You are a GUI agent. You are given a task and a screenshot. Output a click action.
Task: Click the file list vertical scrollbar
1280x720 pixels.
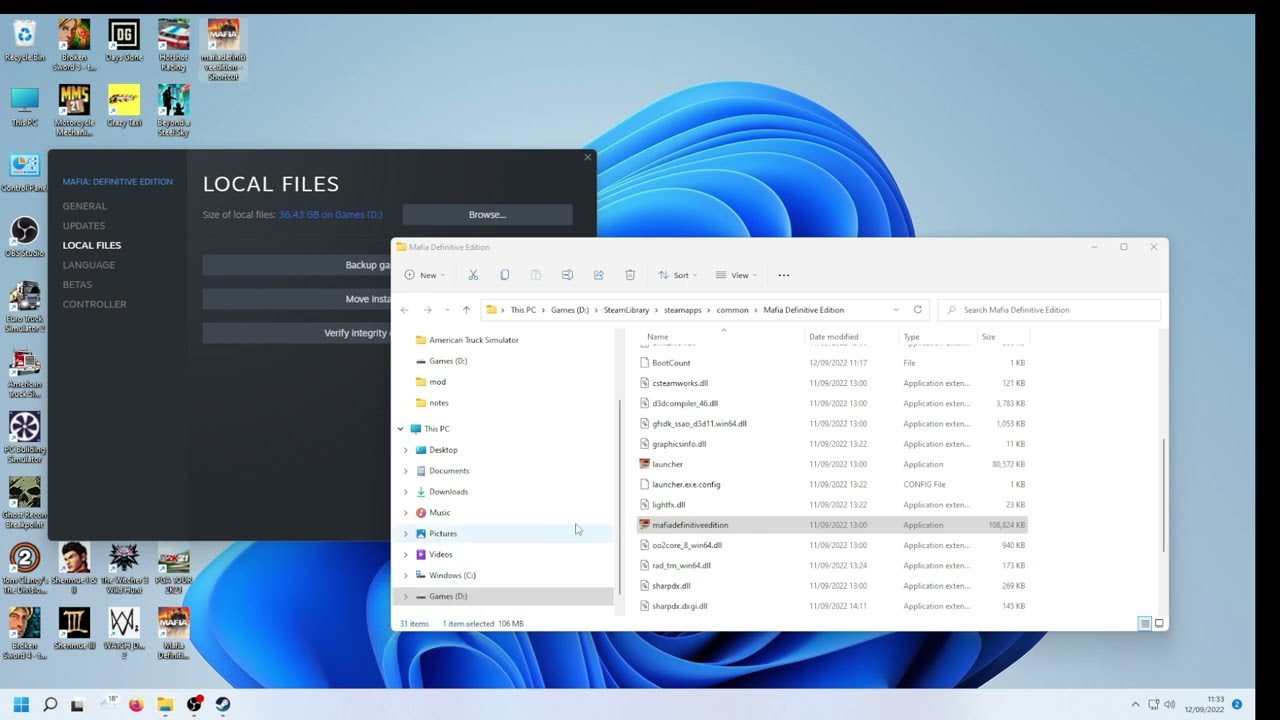1163,494
